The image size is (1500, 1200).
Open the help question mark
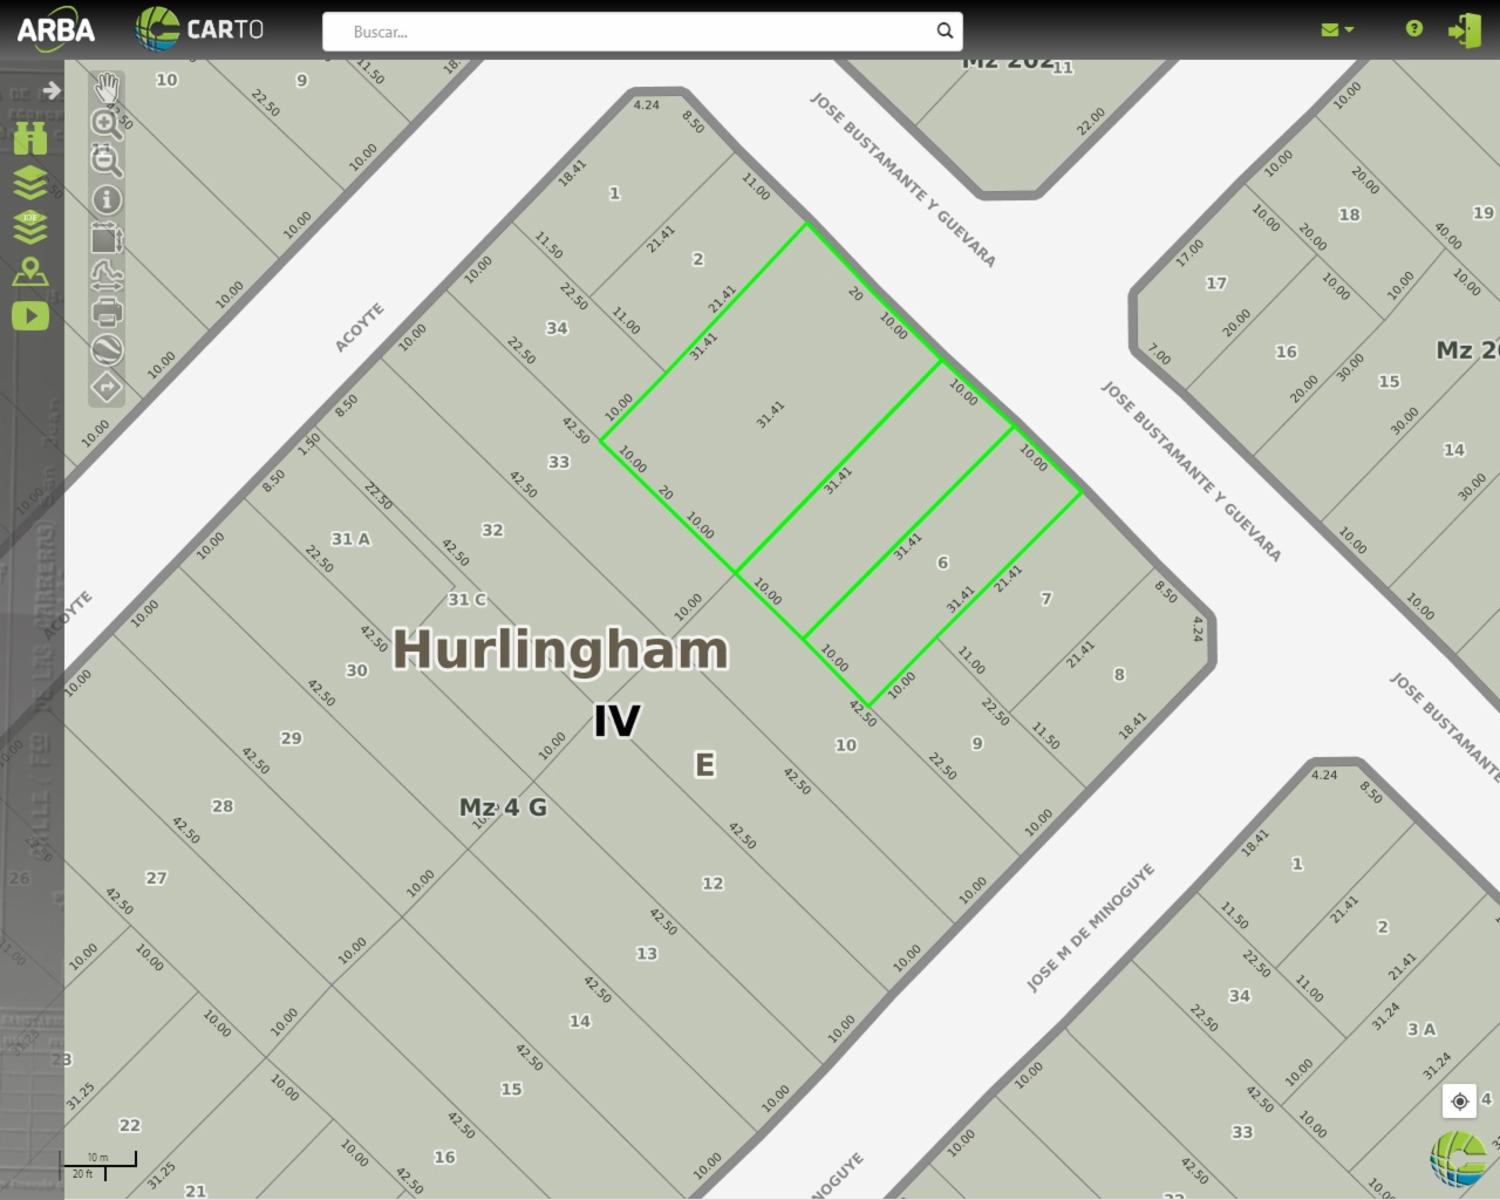[x=1414, y=29]
